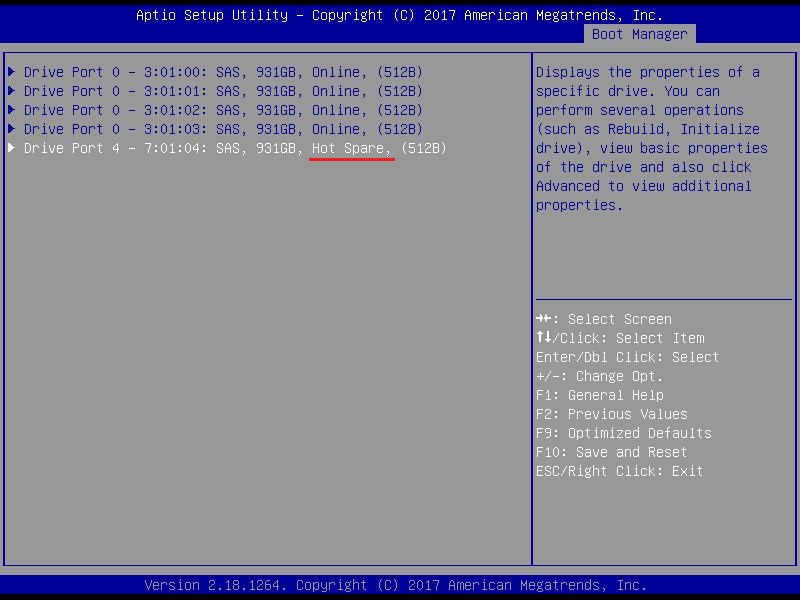The height and width of the screenshot is (600, 800).
Task: Click the F9: Optimized Defaults hint
Action: click(623, 433)
